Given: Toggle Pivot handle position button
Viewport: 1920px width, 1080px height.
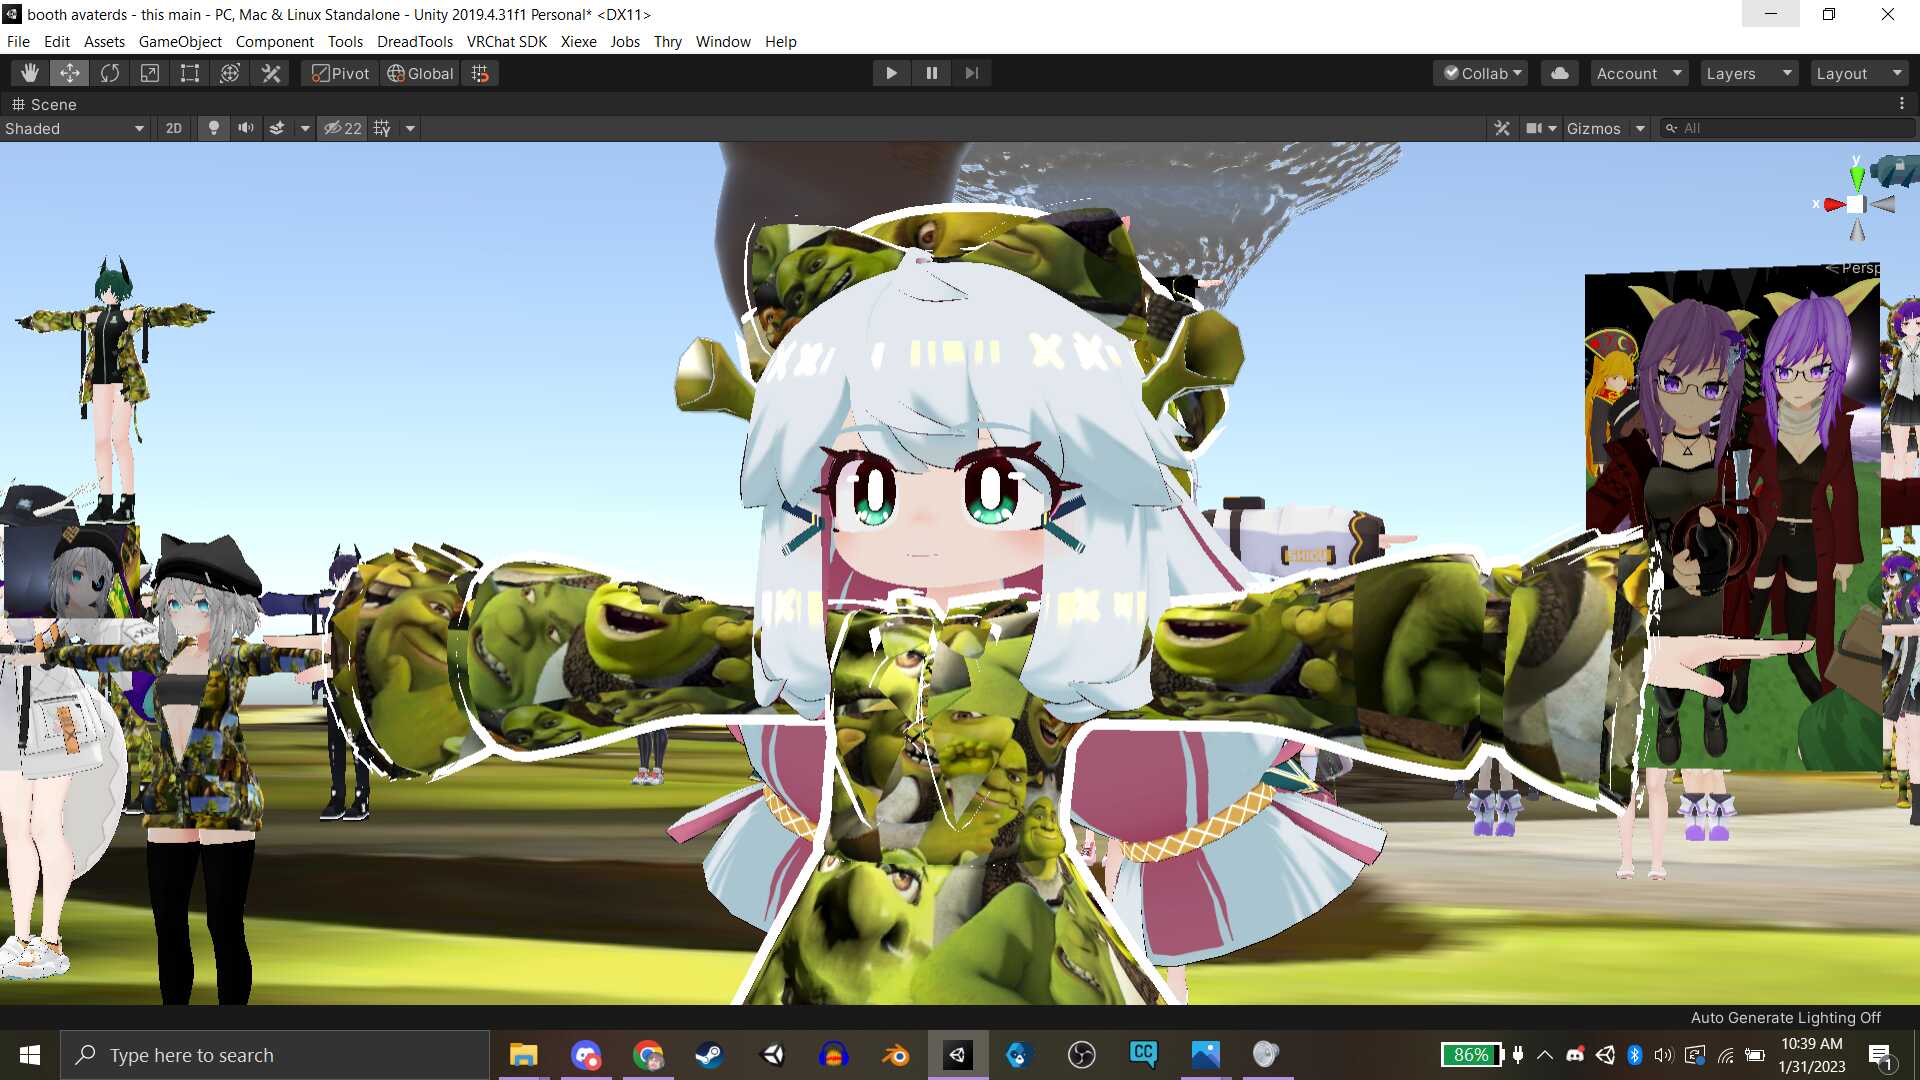Looking at the screenshot, I should (x=340, y=73).
